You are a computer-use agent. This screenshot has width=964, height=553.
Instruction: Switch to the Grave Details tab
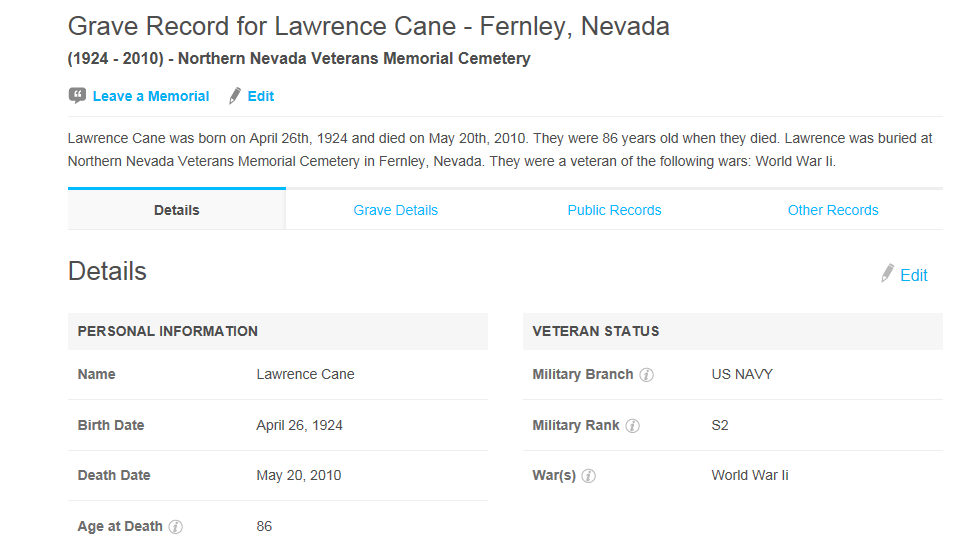pyautogui.click(x=395, y=210)
